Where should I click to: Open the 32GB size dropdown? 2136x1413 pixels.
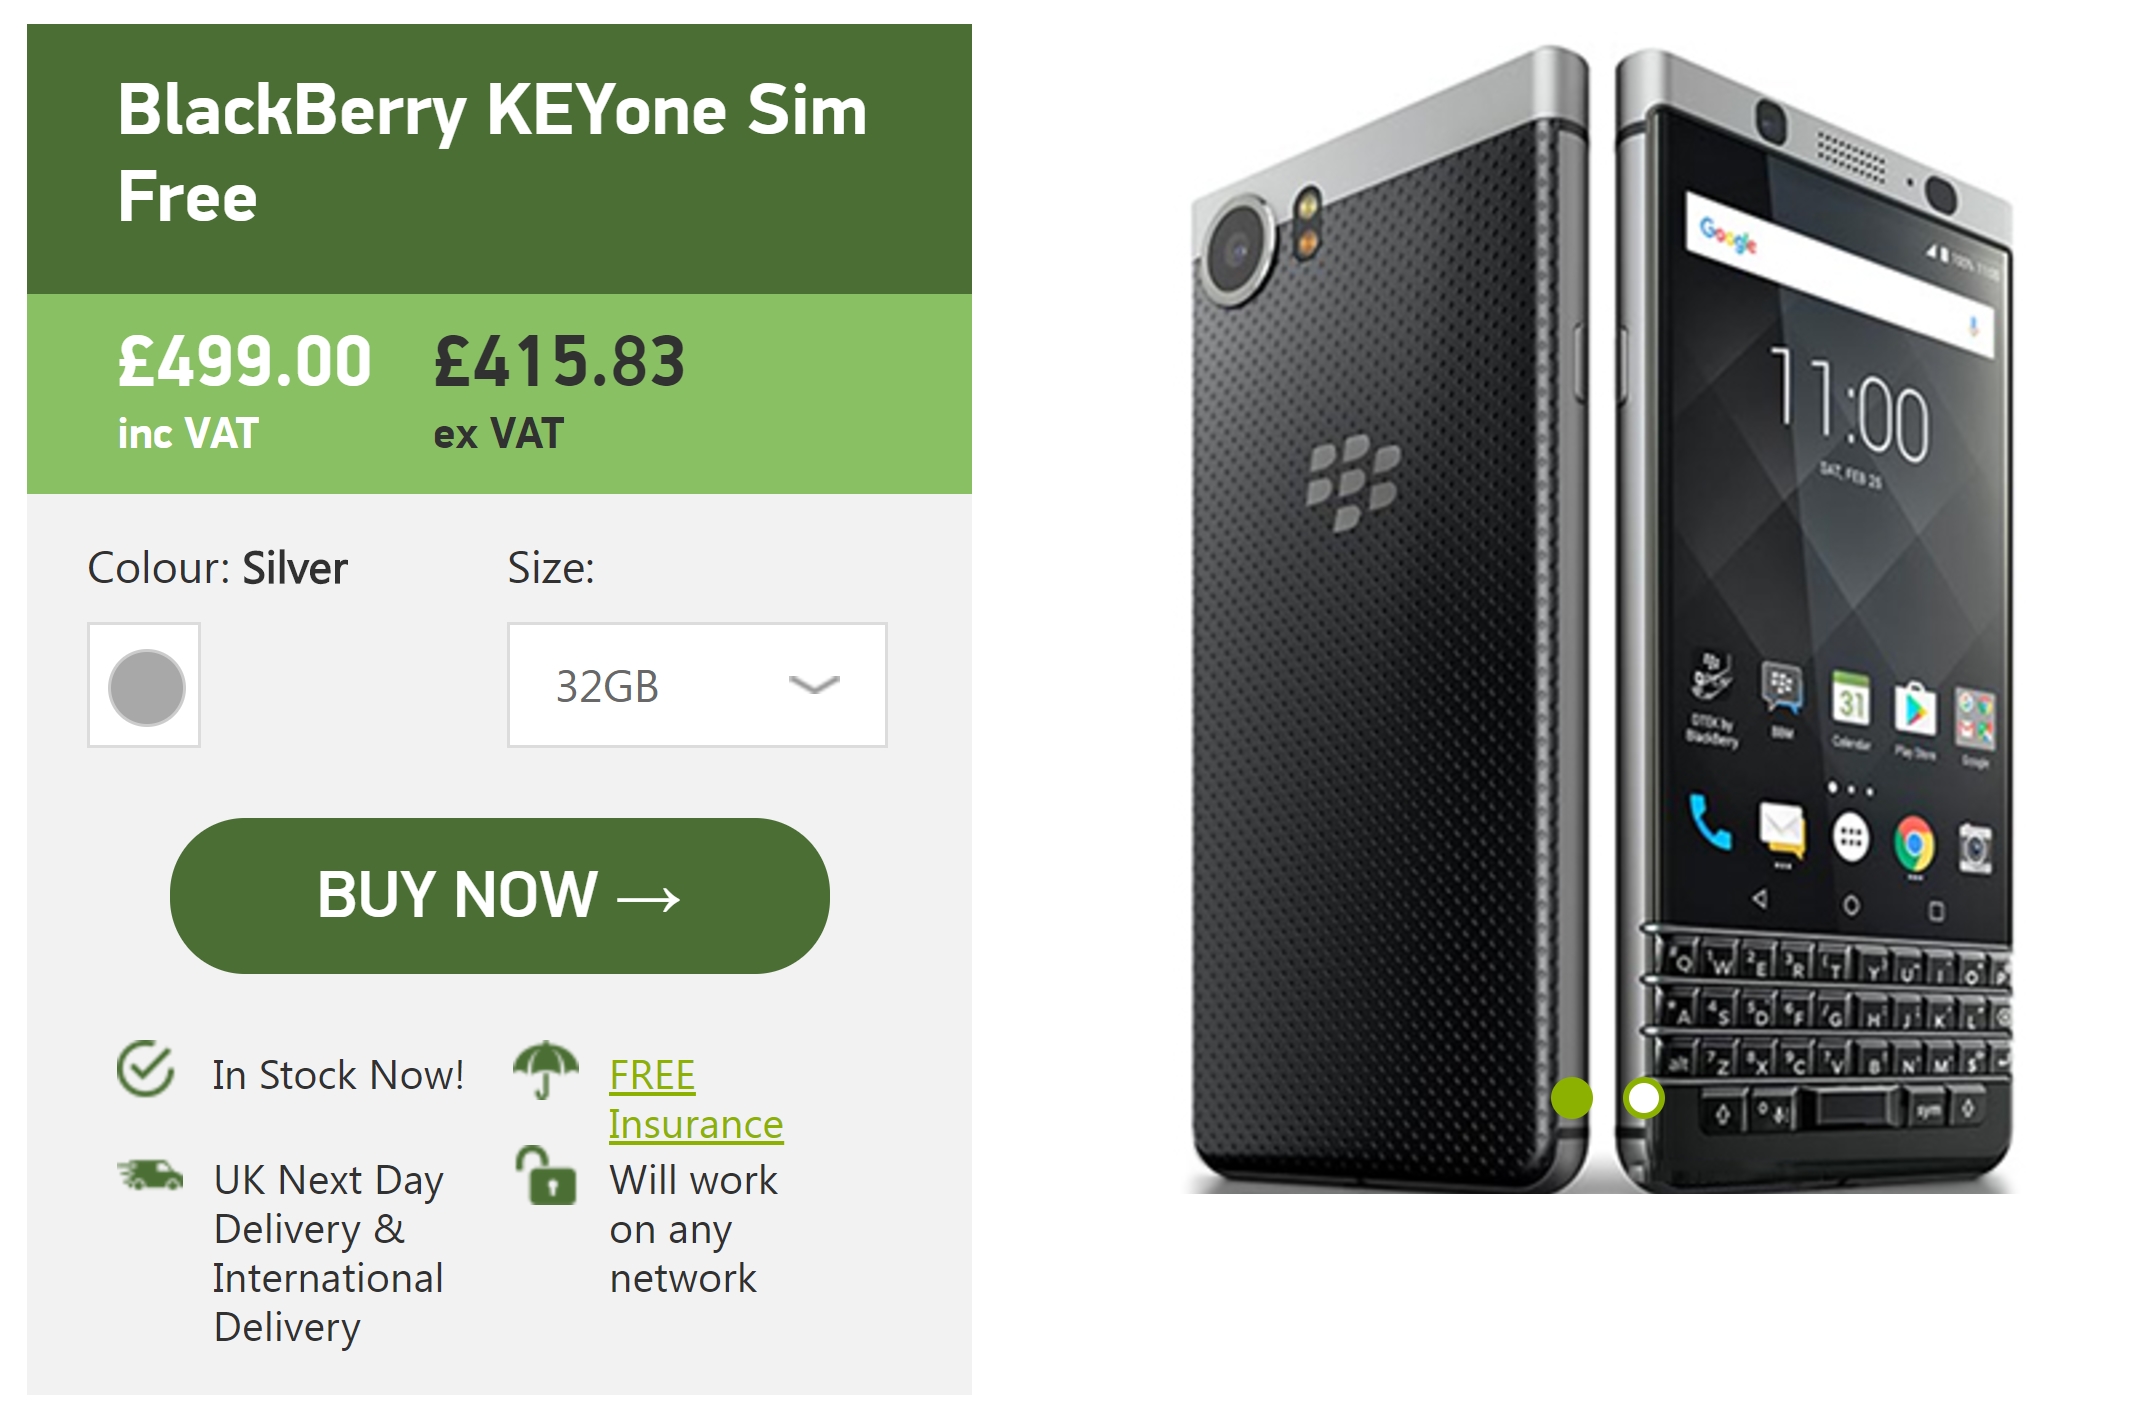click(x=697, y=685)
